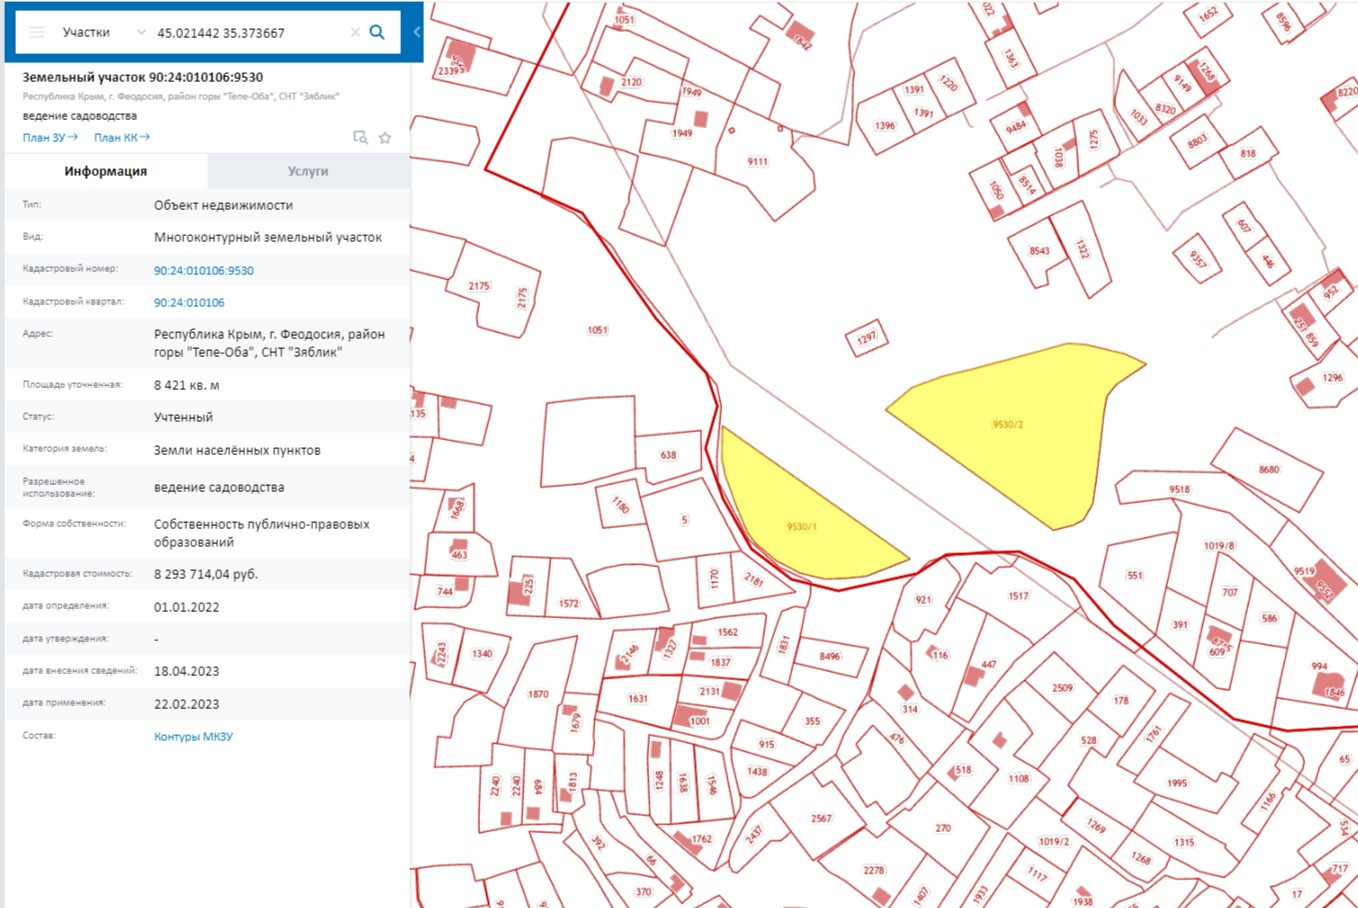This screenshot has height=908, width=1358.
Task: Select the Информация tab
Action: tap(106, 171)
